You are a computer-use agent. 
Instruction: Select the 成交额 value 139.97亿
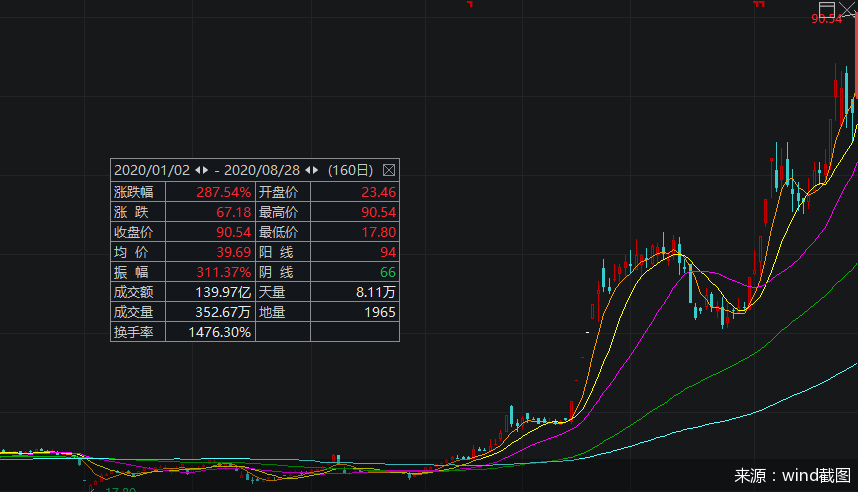222,292
